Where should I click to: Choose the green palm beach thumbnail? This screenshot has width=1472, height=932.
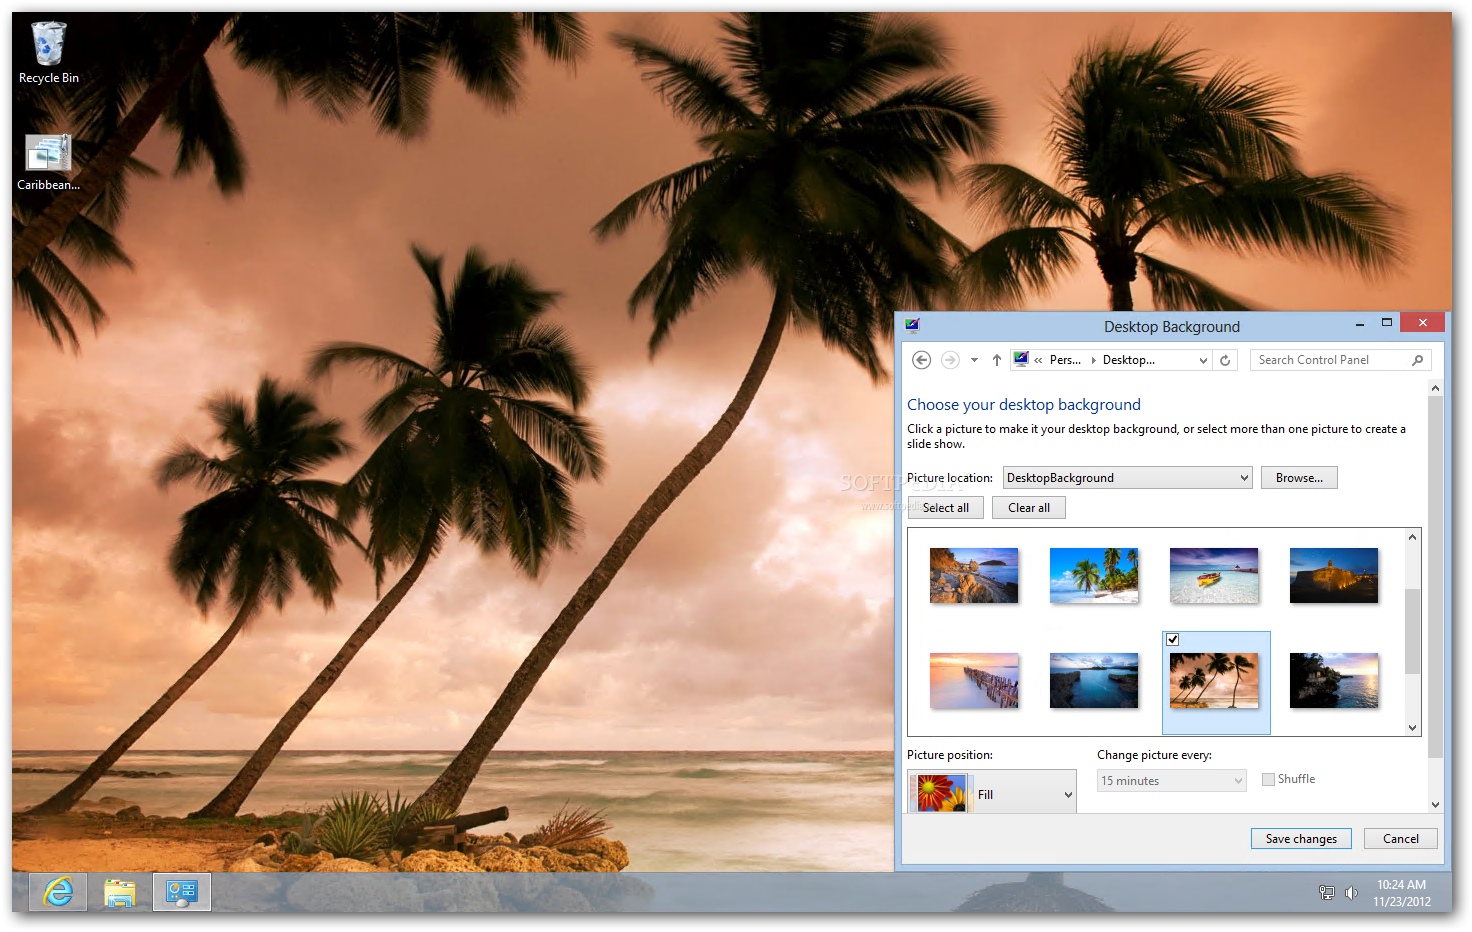(x=1094, y=575)
